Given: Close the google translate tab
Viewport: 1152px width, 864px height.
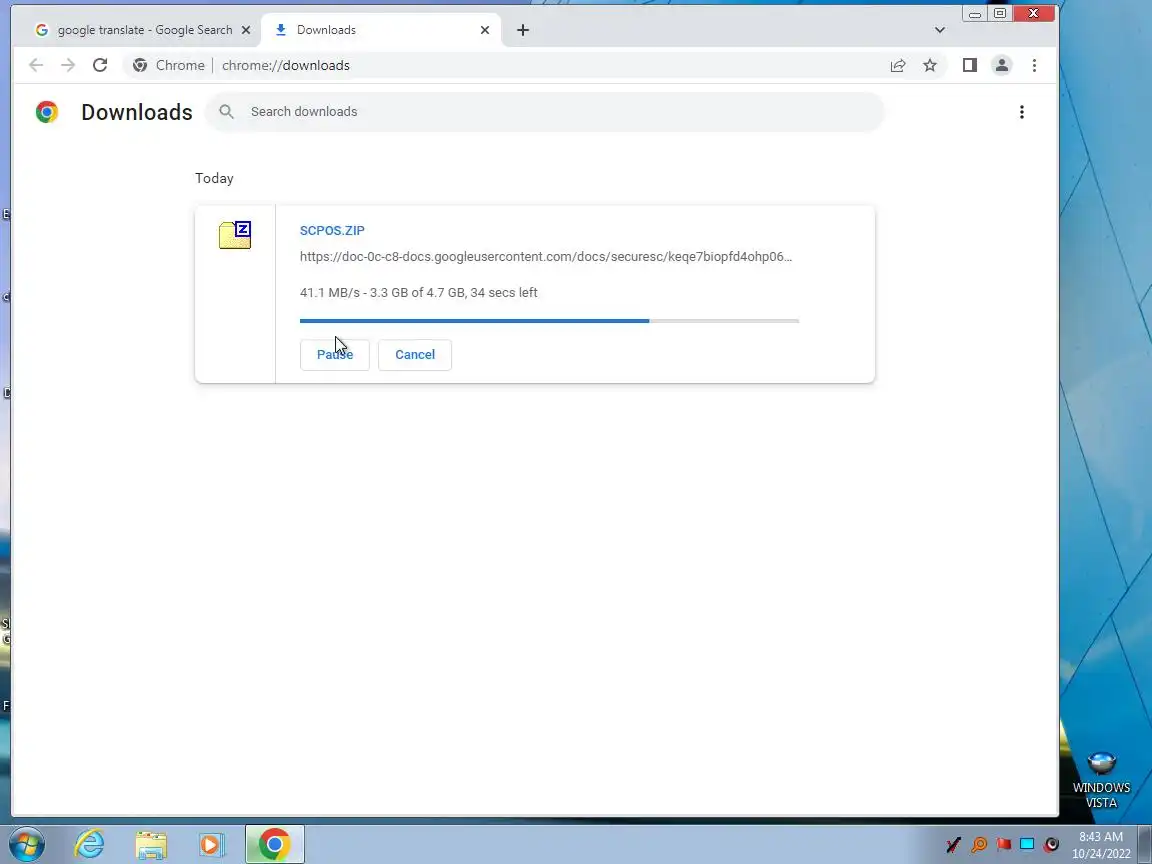Looking at the screenshot, I should tap(246, 30).
